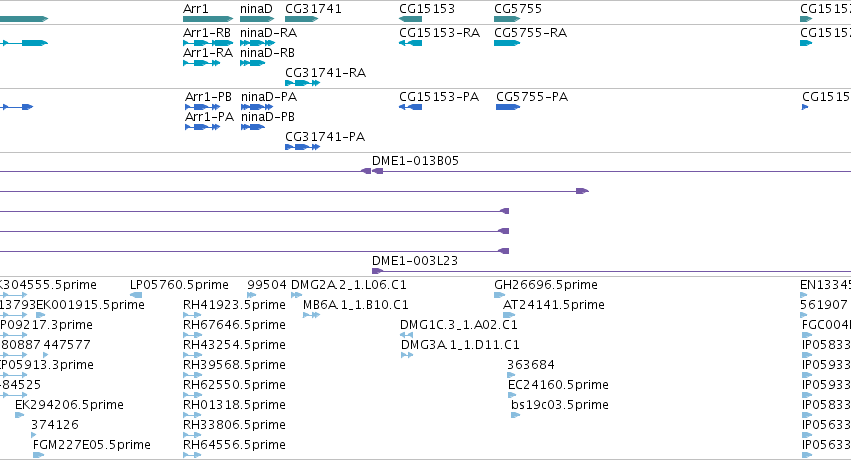Select EST 99504 label

point(266,285)
